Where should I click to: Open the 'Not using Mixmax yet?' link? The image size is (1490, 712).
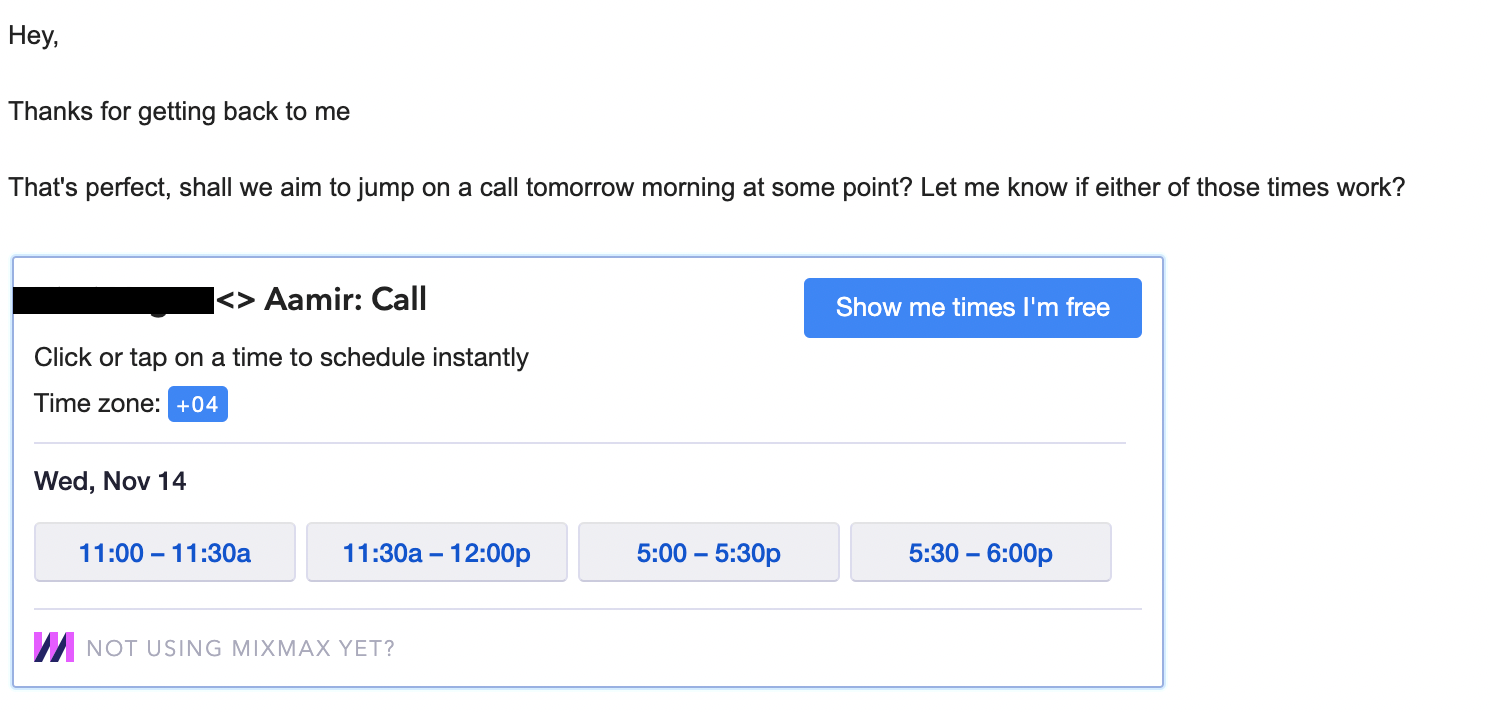(241, 648)
